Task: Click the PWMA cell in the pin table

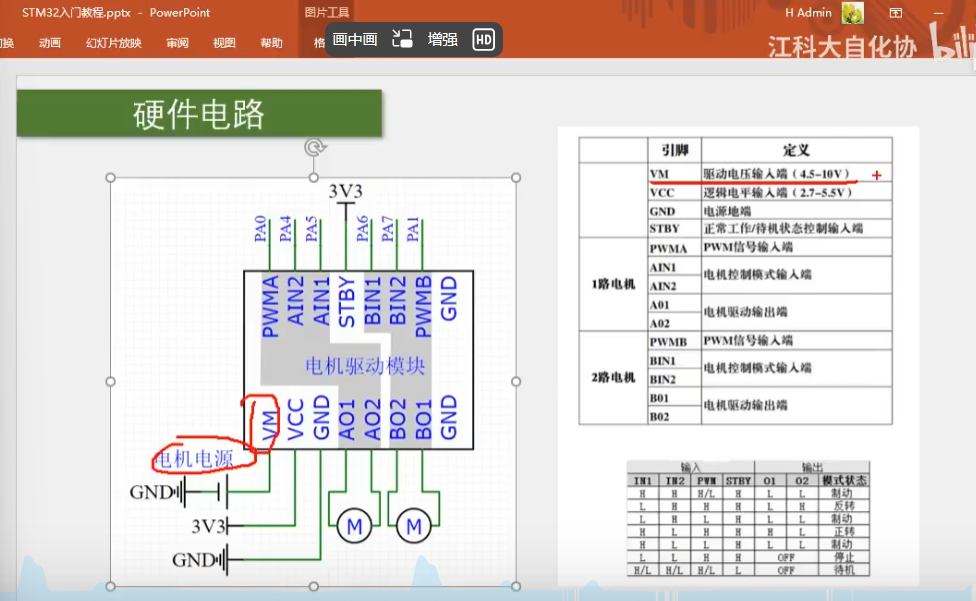Action: coord(675,248)
